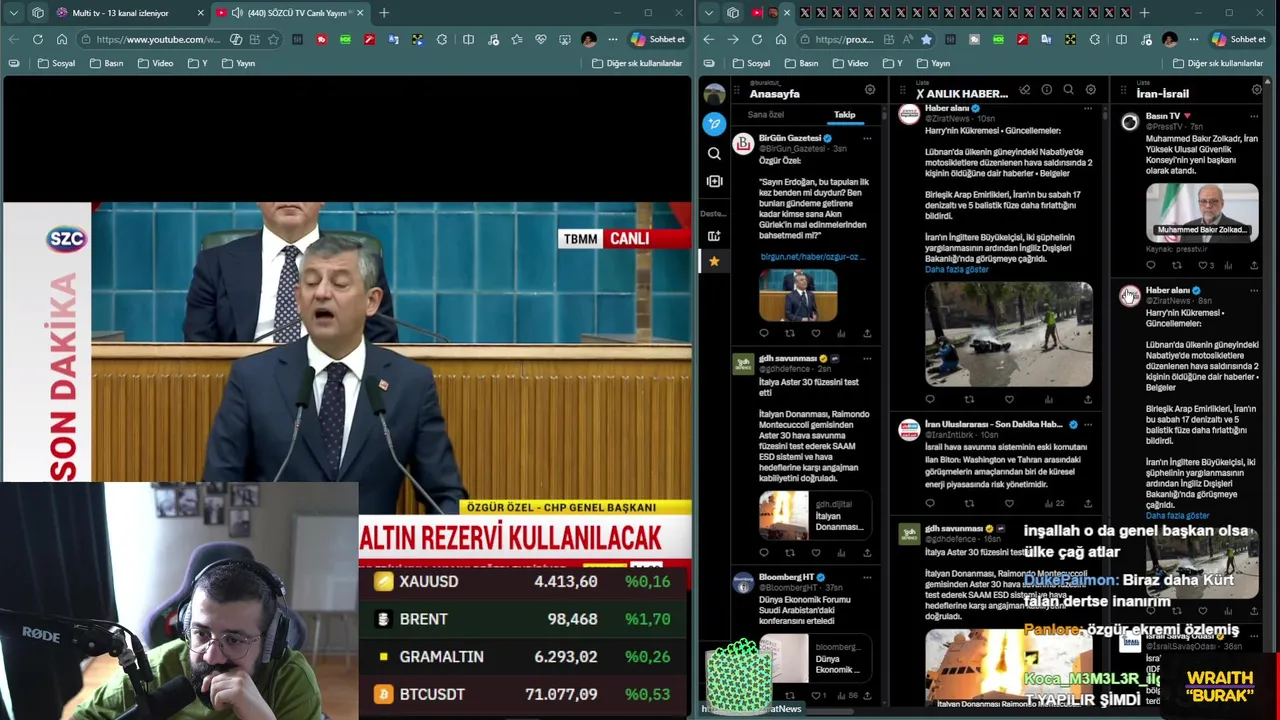Image resolution: width=1280 pixels, height=720 pixels.
Task: Open Sosyal bookmarks folder in right browser
Action: (x=752, y=63)
